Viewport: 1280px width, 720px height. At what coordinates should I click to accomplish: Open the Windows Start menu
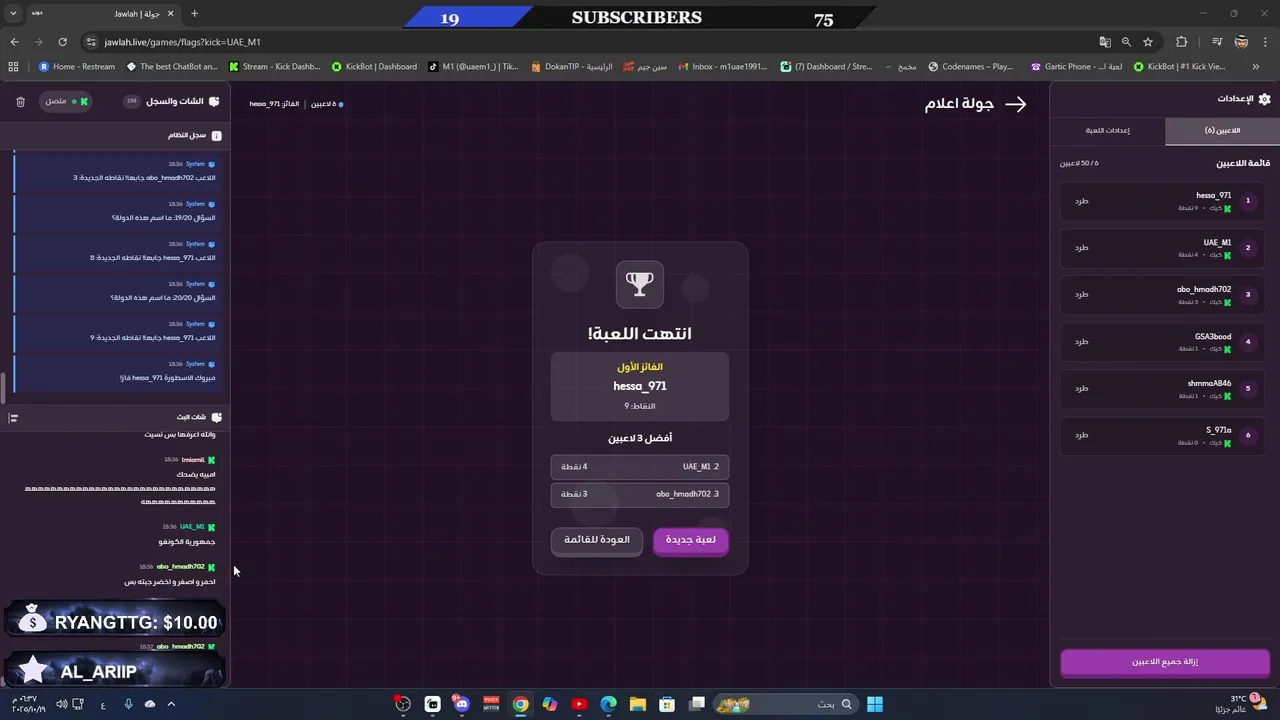(x=875, y=704)
